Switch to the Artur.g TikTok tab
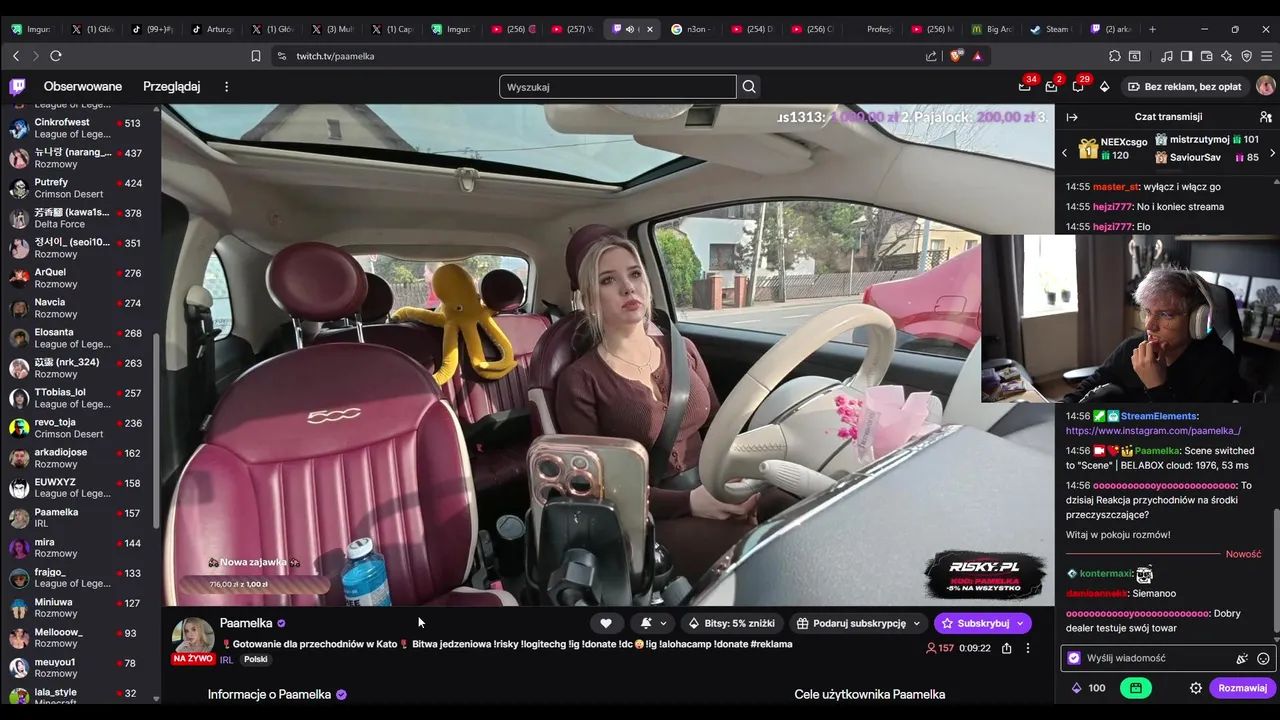The image size is (1280, 720). click(211, 29)
